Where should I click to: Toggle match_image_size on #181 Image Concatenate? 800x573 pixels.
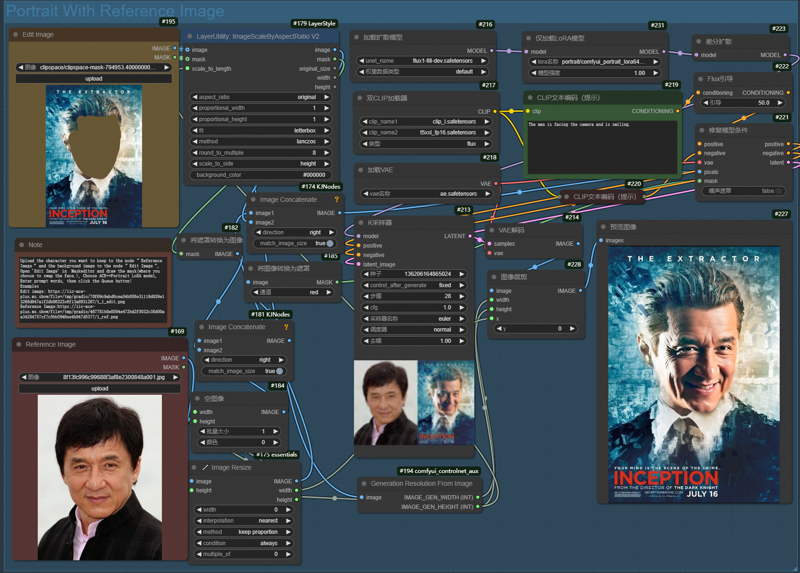point(279,371)
